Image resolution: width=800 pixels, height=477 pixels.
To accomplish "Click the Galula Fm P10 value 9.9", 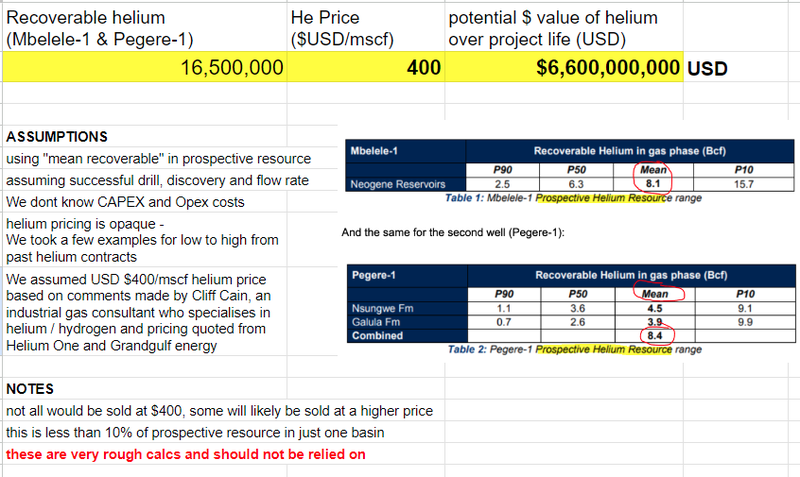I will pos(745,322).
